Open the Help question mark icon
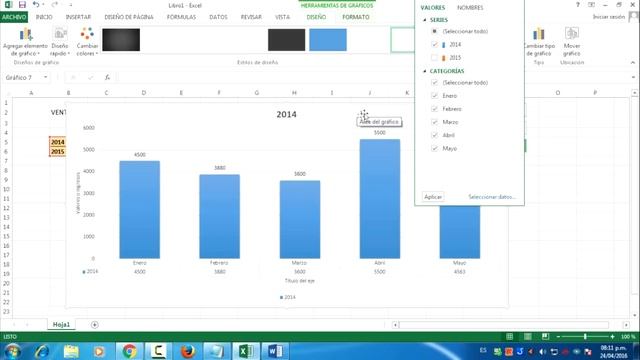640x360 pixels. 578,5
